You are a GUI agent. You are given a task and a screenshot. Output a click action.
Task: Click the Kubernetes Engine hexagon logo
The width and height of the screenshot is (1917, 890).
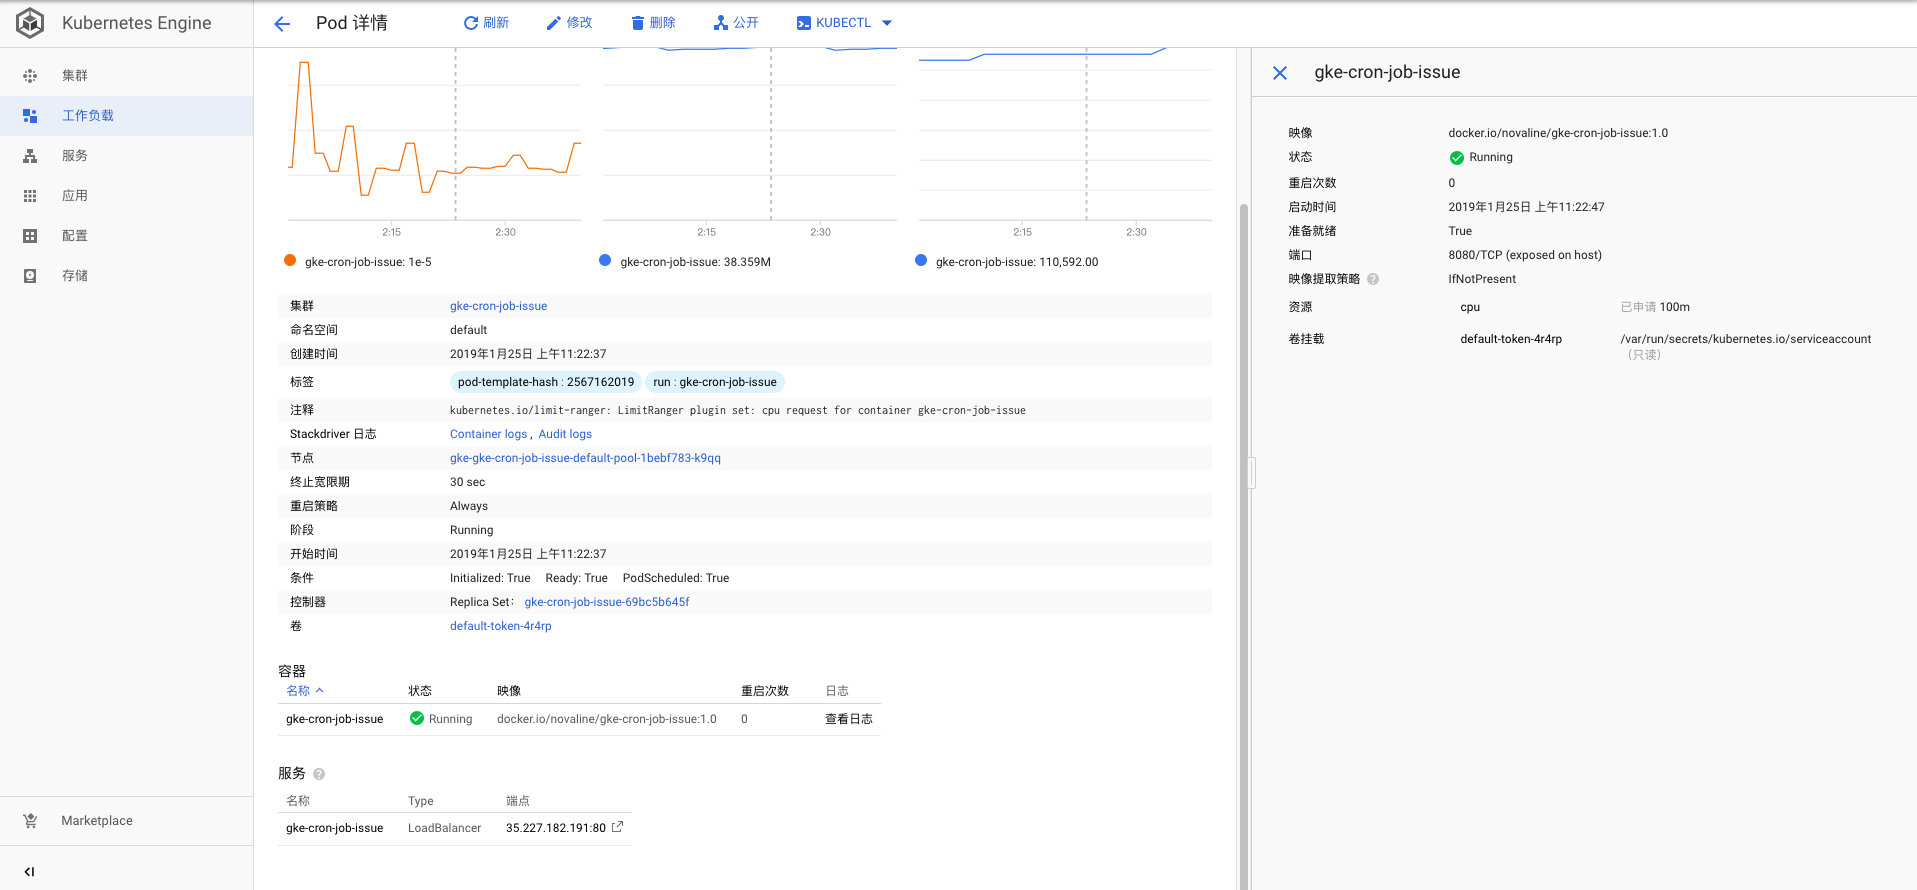[30, 23]
